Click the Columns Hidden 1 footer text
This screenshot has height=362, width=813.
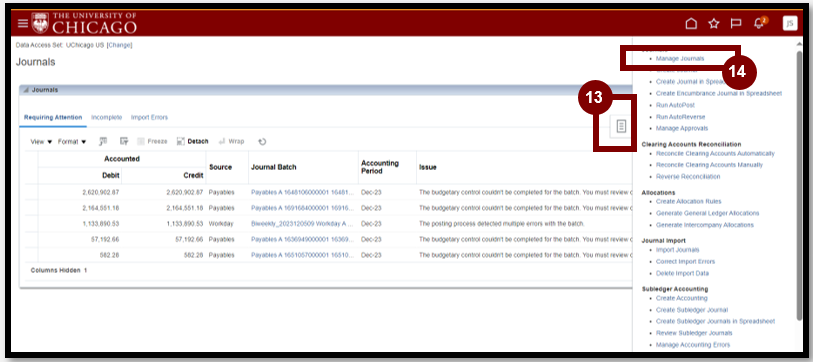59,270
